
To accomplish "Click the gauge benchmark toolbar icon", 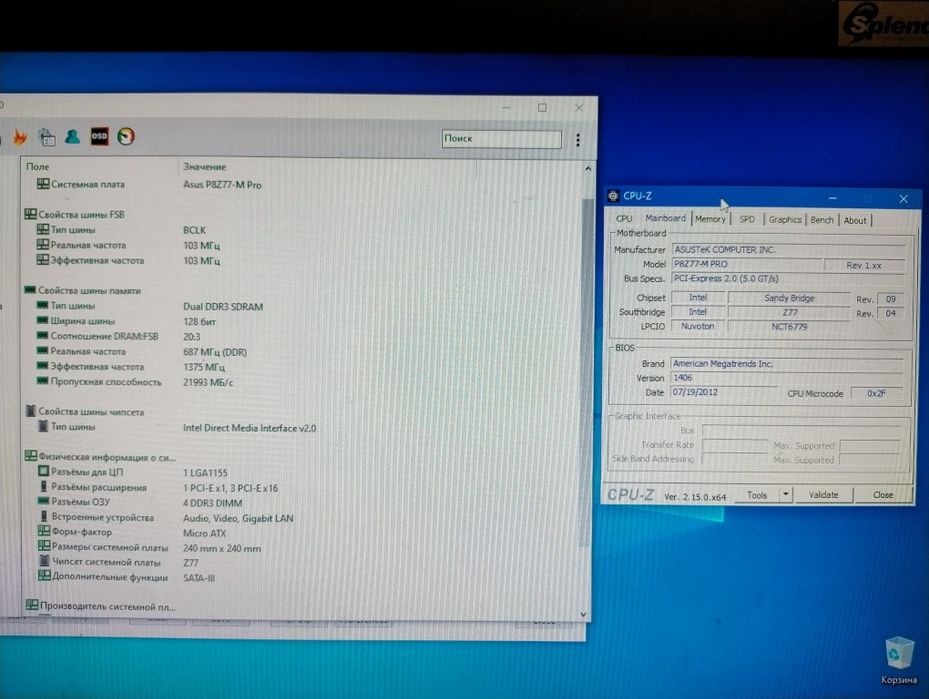I will [x=126, y=137].
